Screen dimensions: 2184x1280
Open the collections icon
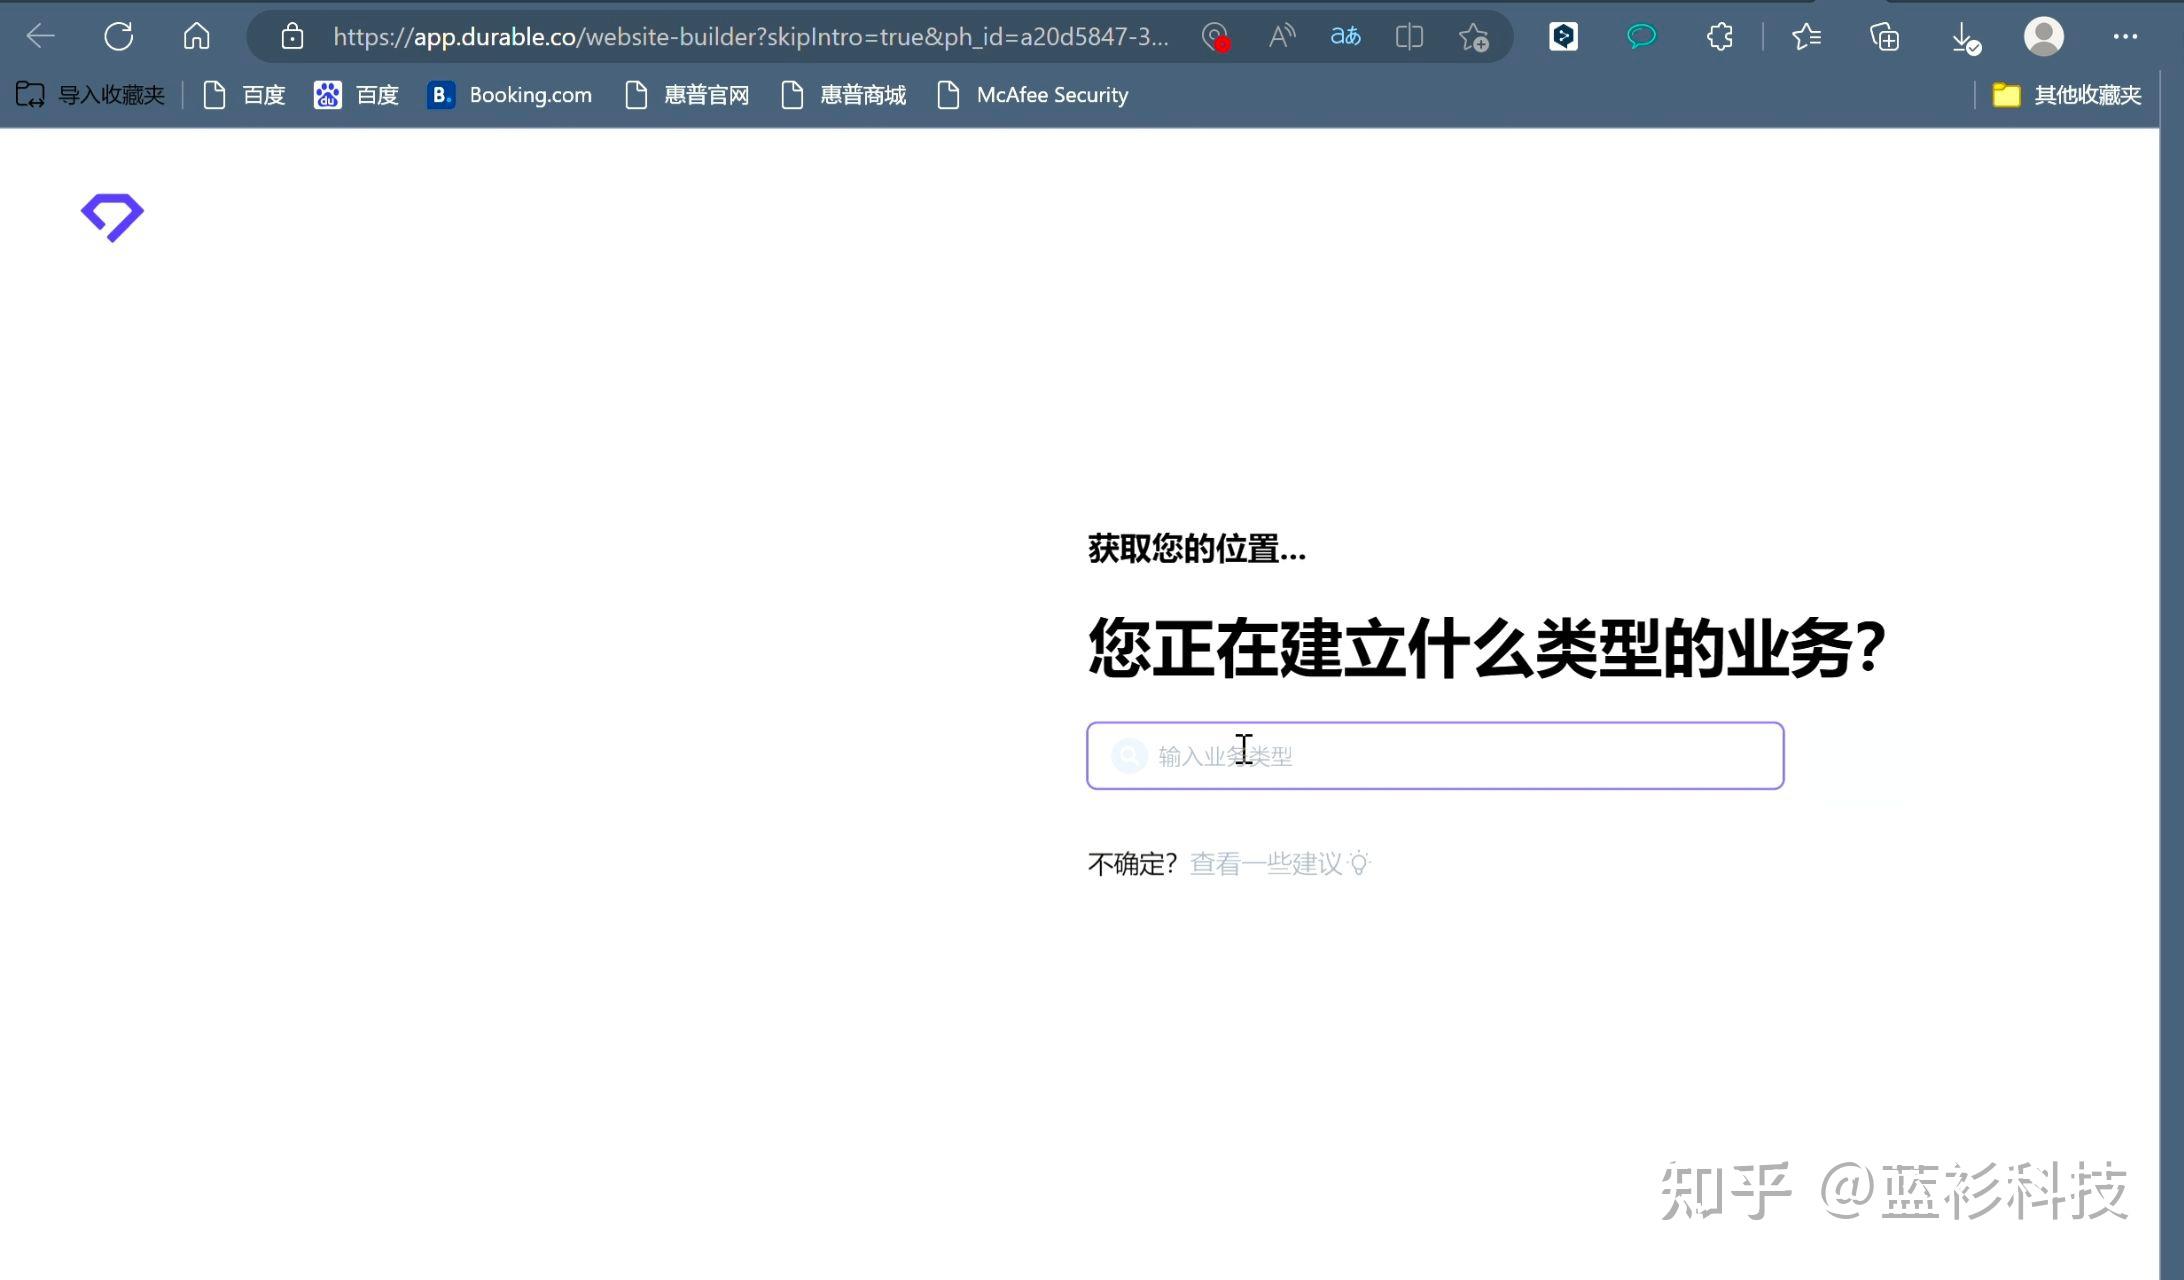click(1884, 37)
